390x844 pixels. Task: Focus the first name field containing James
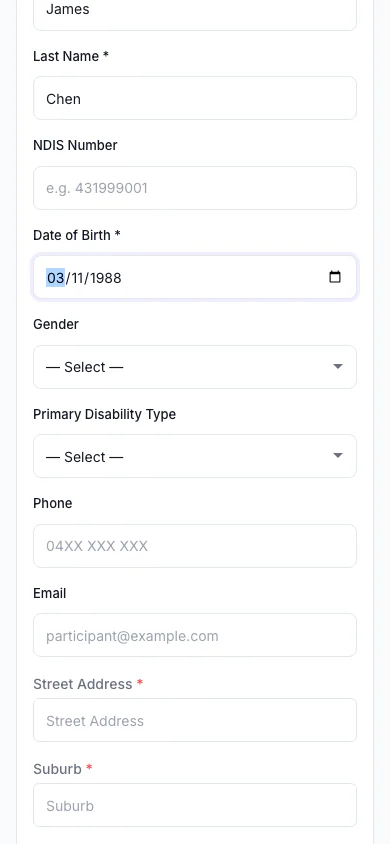point(195,11)
